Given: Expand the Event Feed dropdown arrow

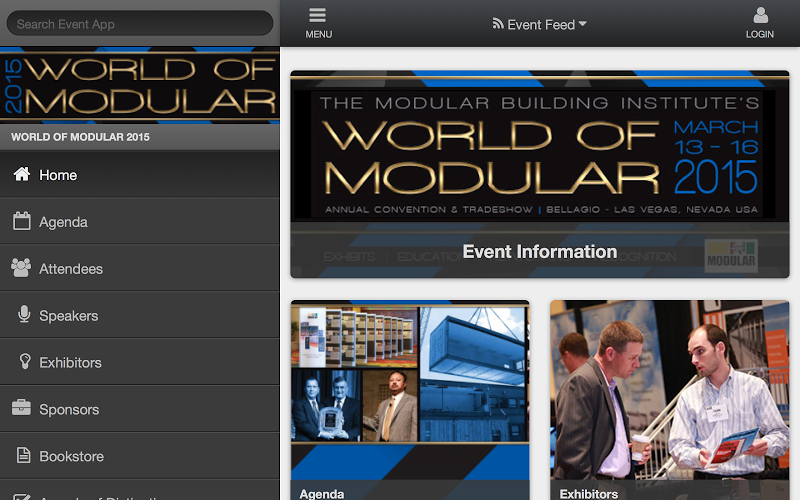Looking at the screenshot, I should click(x=583, y=24).
